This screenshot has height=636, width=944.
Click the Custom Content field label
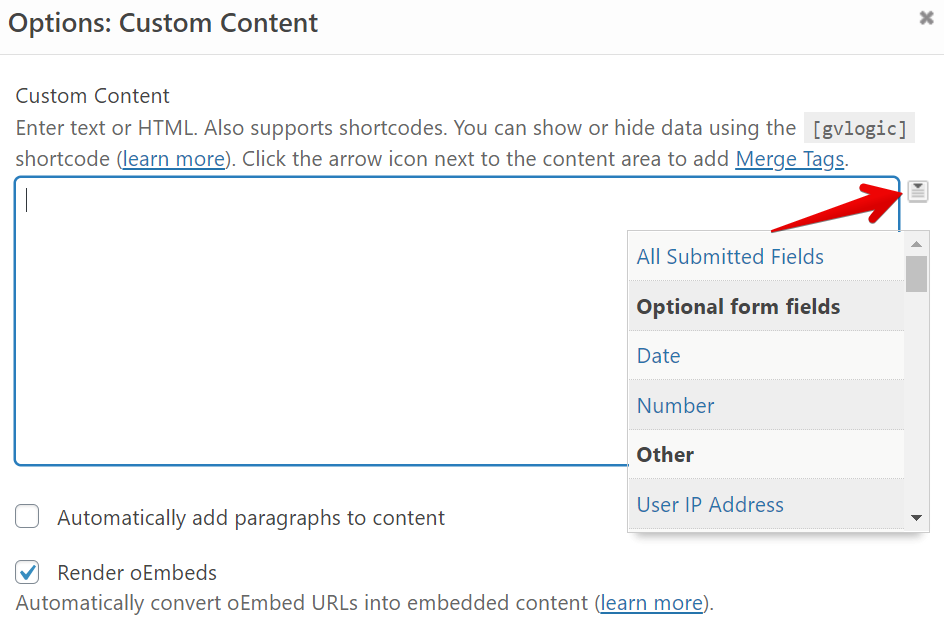pos(93,96)
